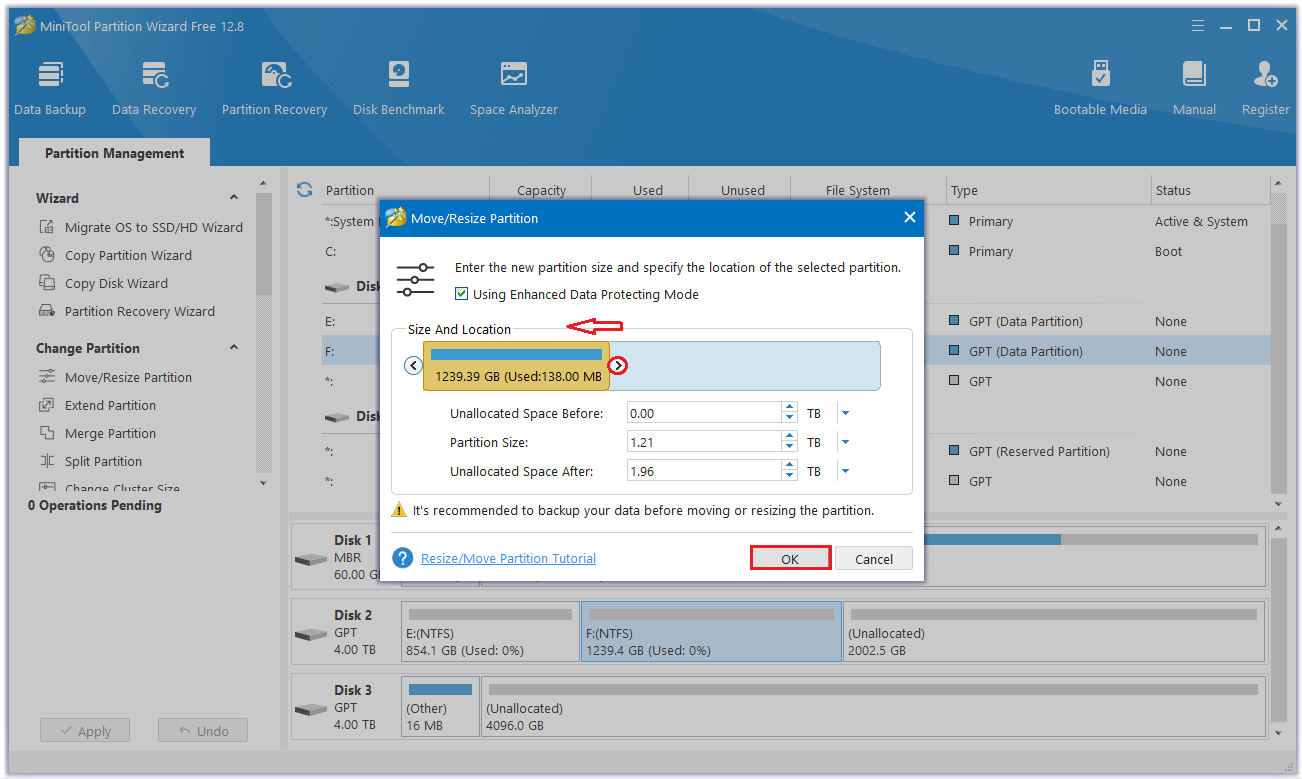The image size is (1302, 779).
Task: Select the C: row in partition list
Action: point(795,251)
